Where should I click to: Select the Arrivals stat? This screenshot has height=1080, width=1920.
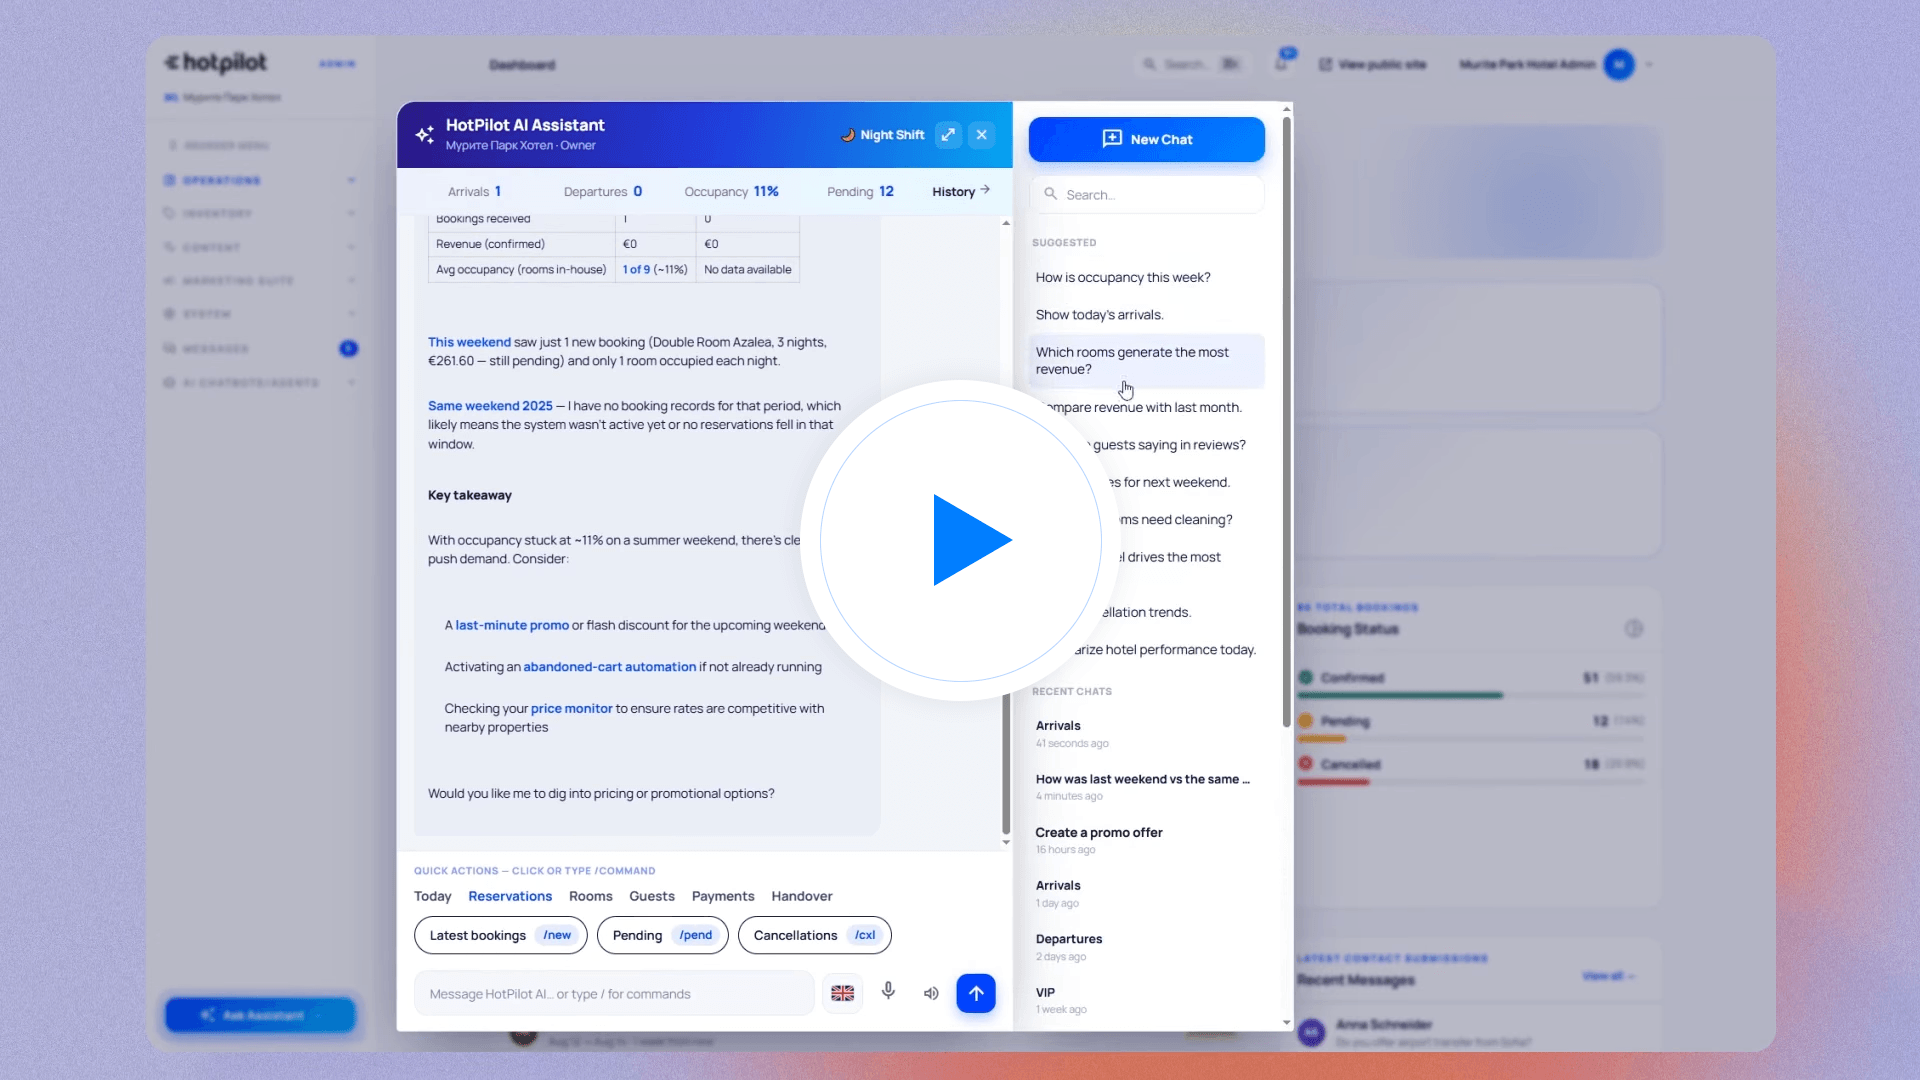click(x=474, y=191)
